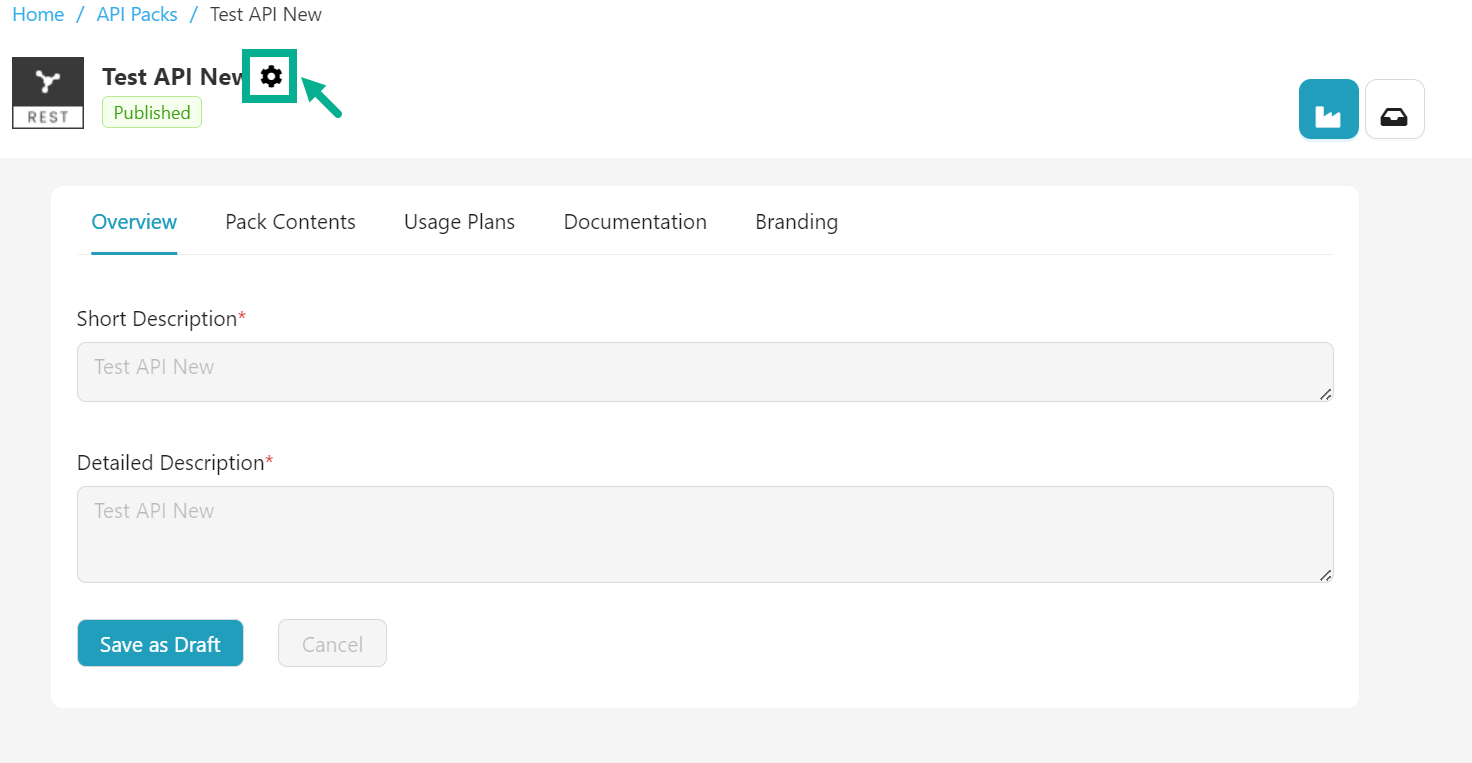Go to Home via breadcrumb
1472x763 pixels.
38,15
